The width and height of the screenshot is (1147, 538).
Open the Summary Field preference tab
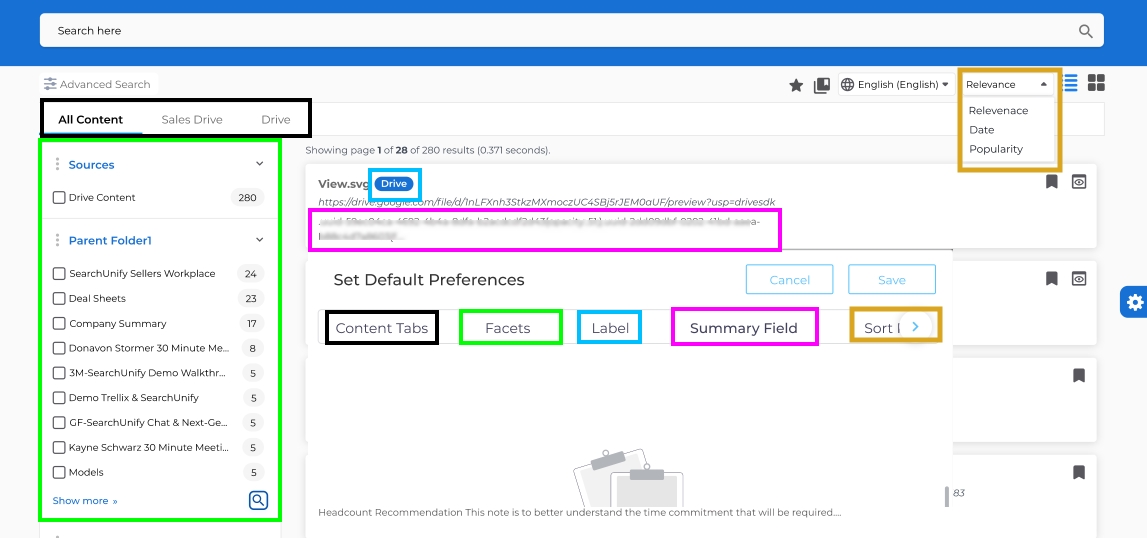(x=743, y=328)
